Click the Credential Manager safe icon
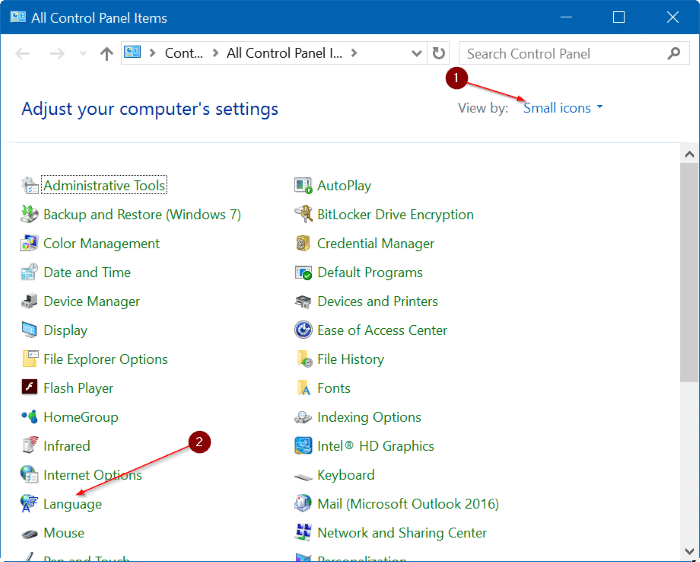Screen dimensions: 700x562 click(x=303, y=243)
